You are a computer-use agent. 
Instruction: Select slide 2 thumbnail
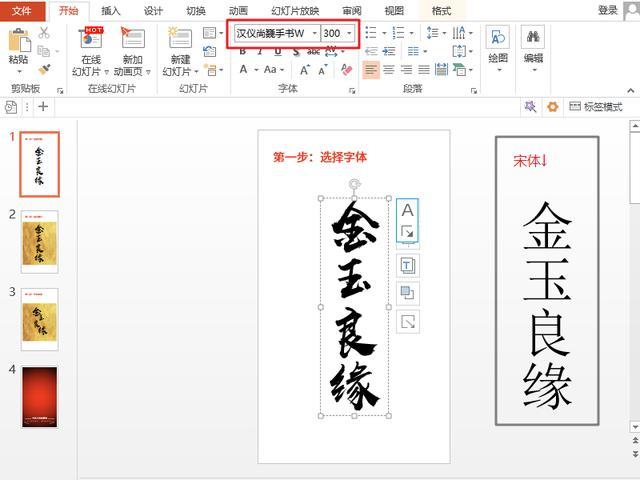click(40, 242)
